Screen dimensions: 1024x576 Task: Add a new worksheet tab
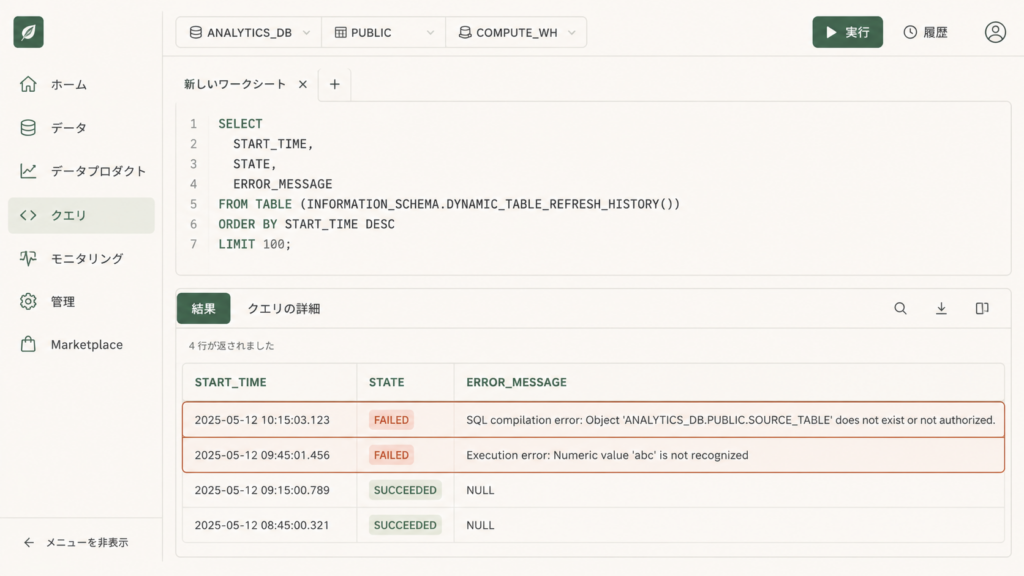[334, 84]
